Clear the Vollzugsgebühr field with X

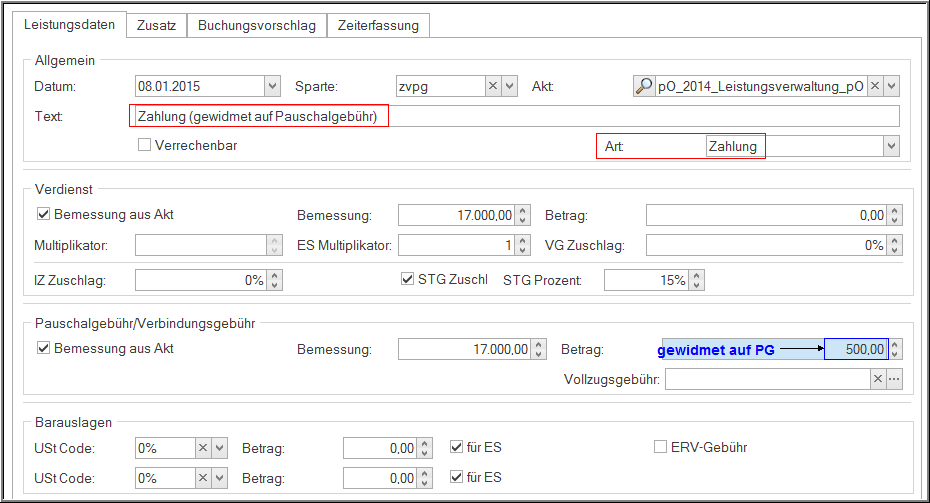[878, 379]
